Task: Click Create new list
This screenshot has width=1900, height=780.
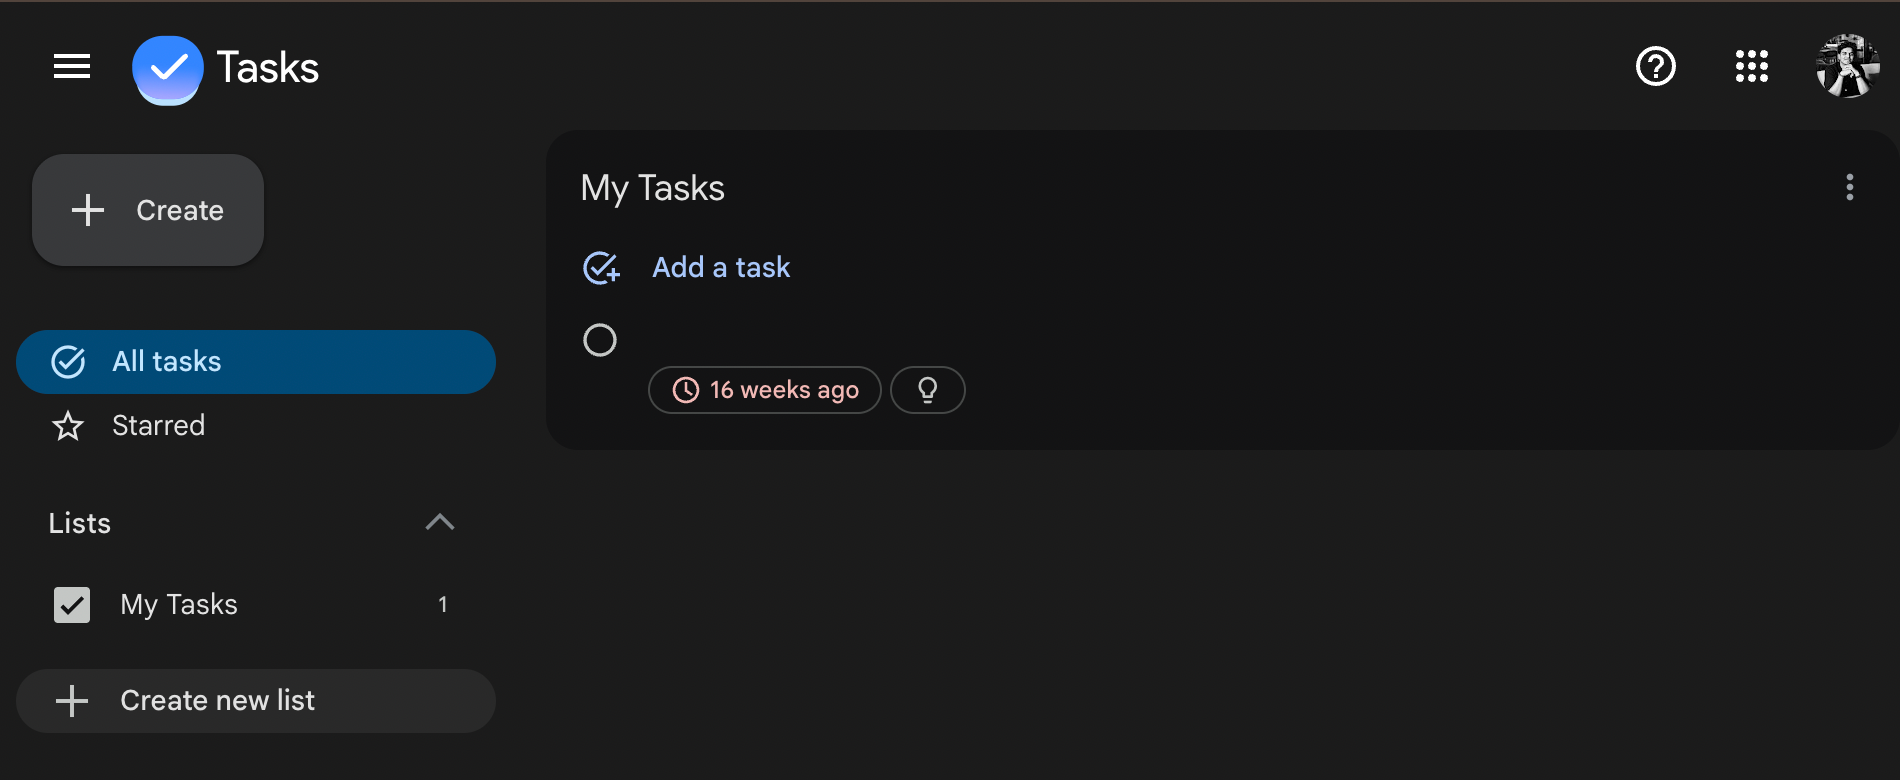Action: click(256, 701)
